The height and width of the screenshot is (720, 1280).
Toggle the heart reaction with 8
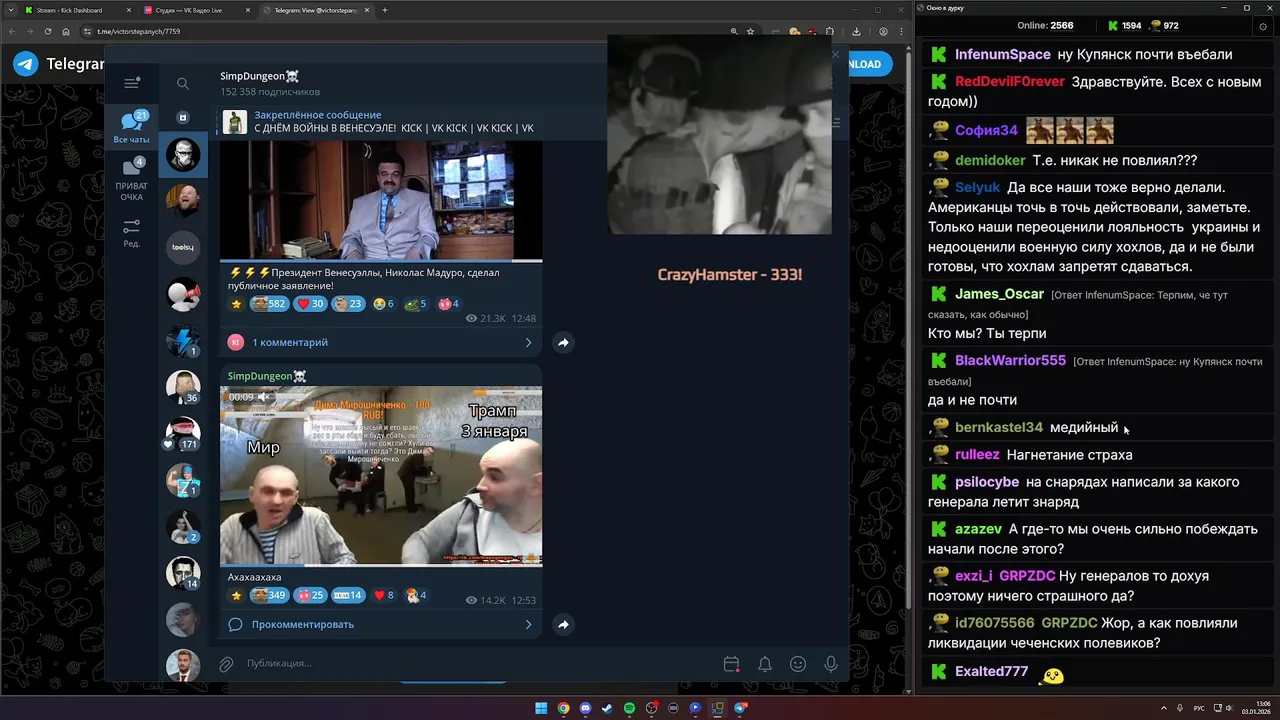tap(384, 595)
